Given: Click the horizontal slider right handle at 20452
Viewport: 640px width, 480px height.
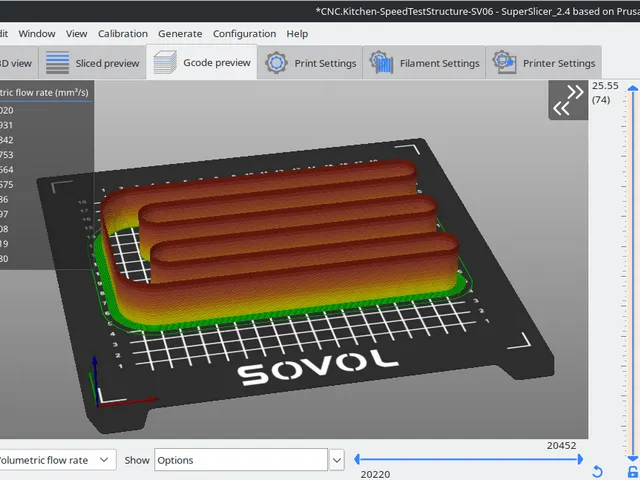Looking at the screenshot, I should click(580, 460).
